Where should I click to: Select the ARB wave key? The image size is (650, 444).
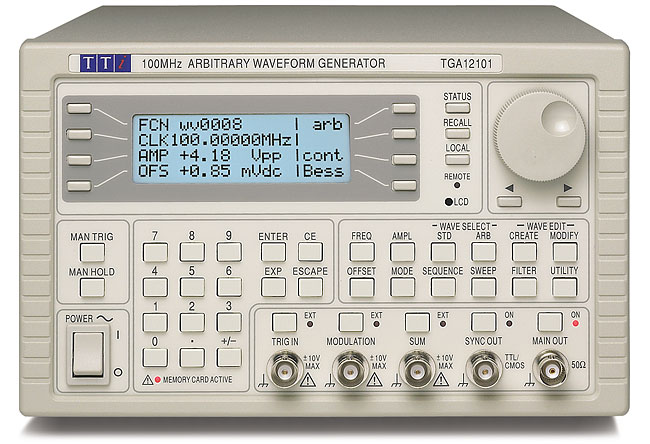(484, 252)
